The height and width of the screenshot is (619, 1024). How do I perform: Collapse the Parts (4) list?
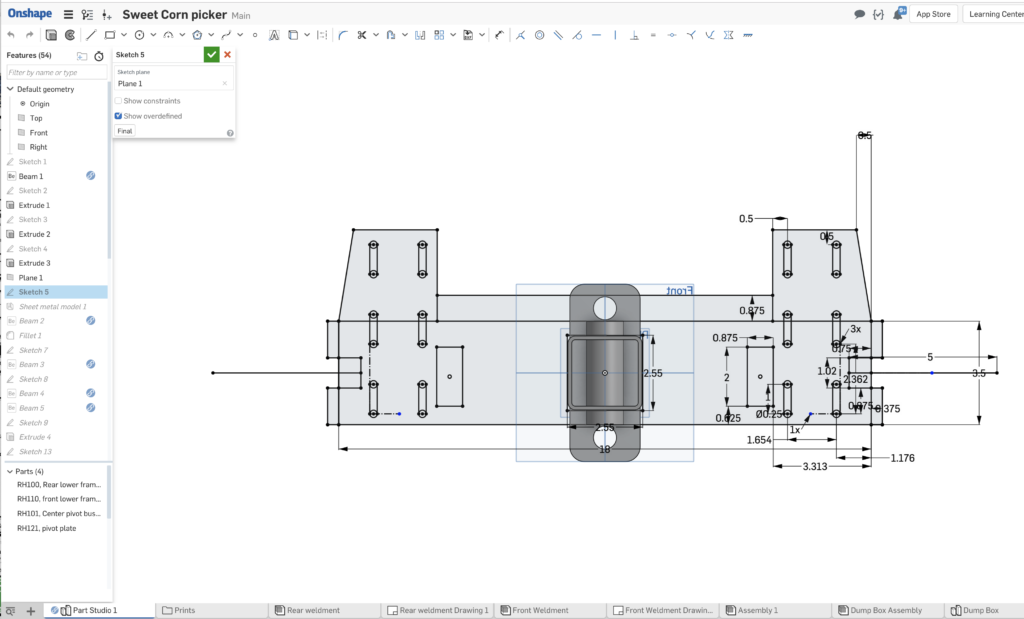[10, 470]
